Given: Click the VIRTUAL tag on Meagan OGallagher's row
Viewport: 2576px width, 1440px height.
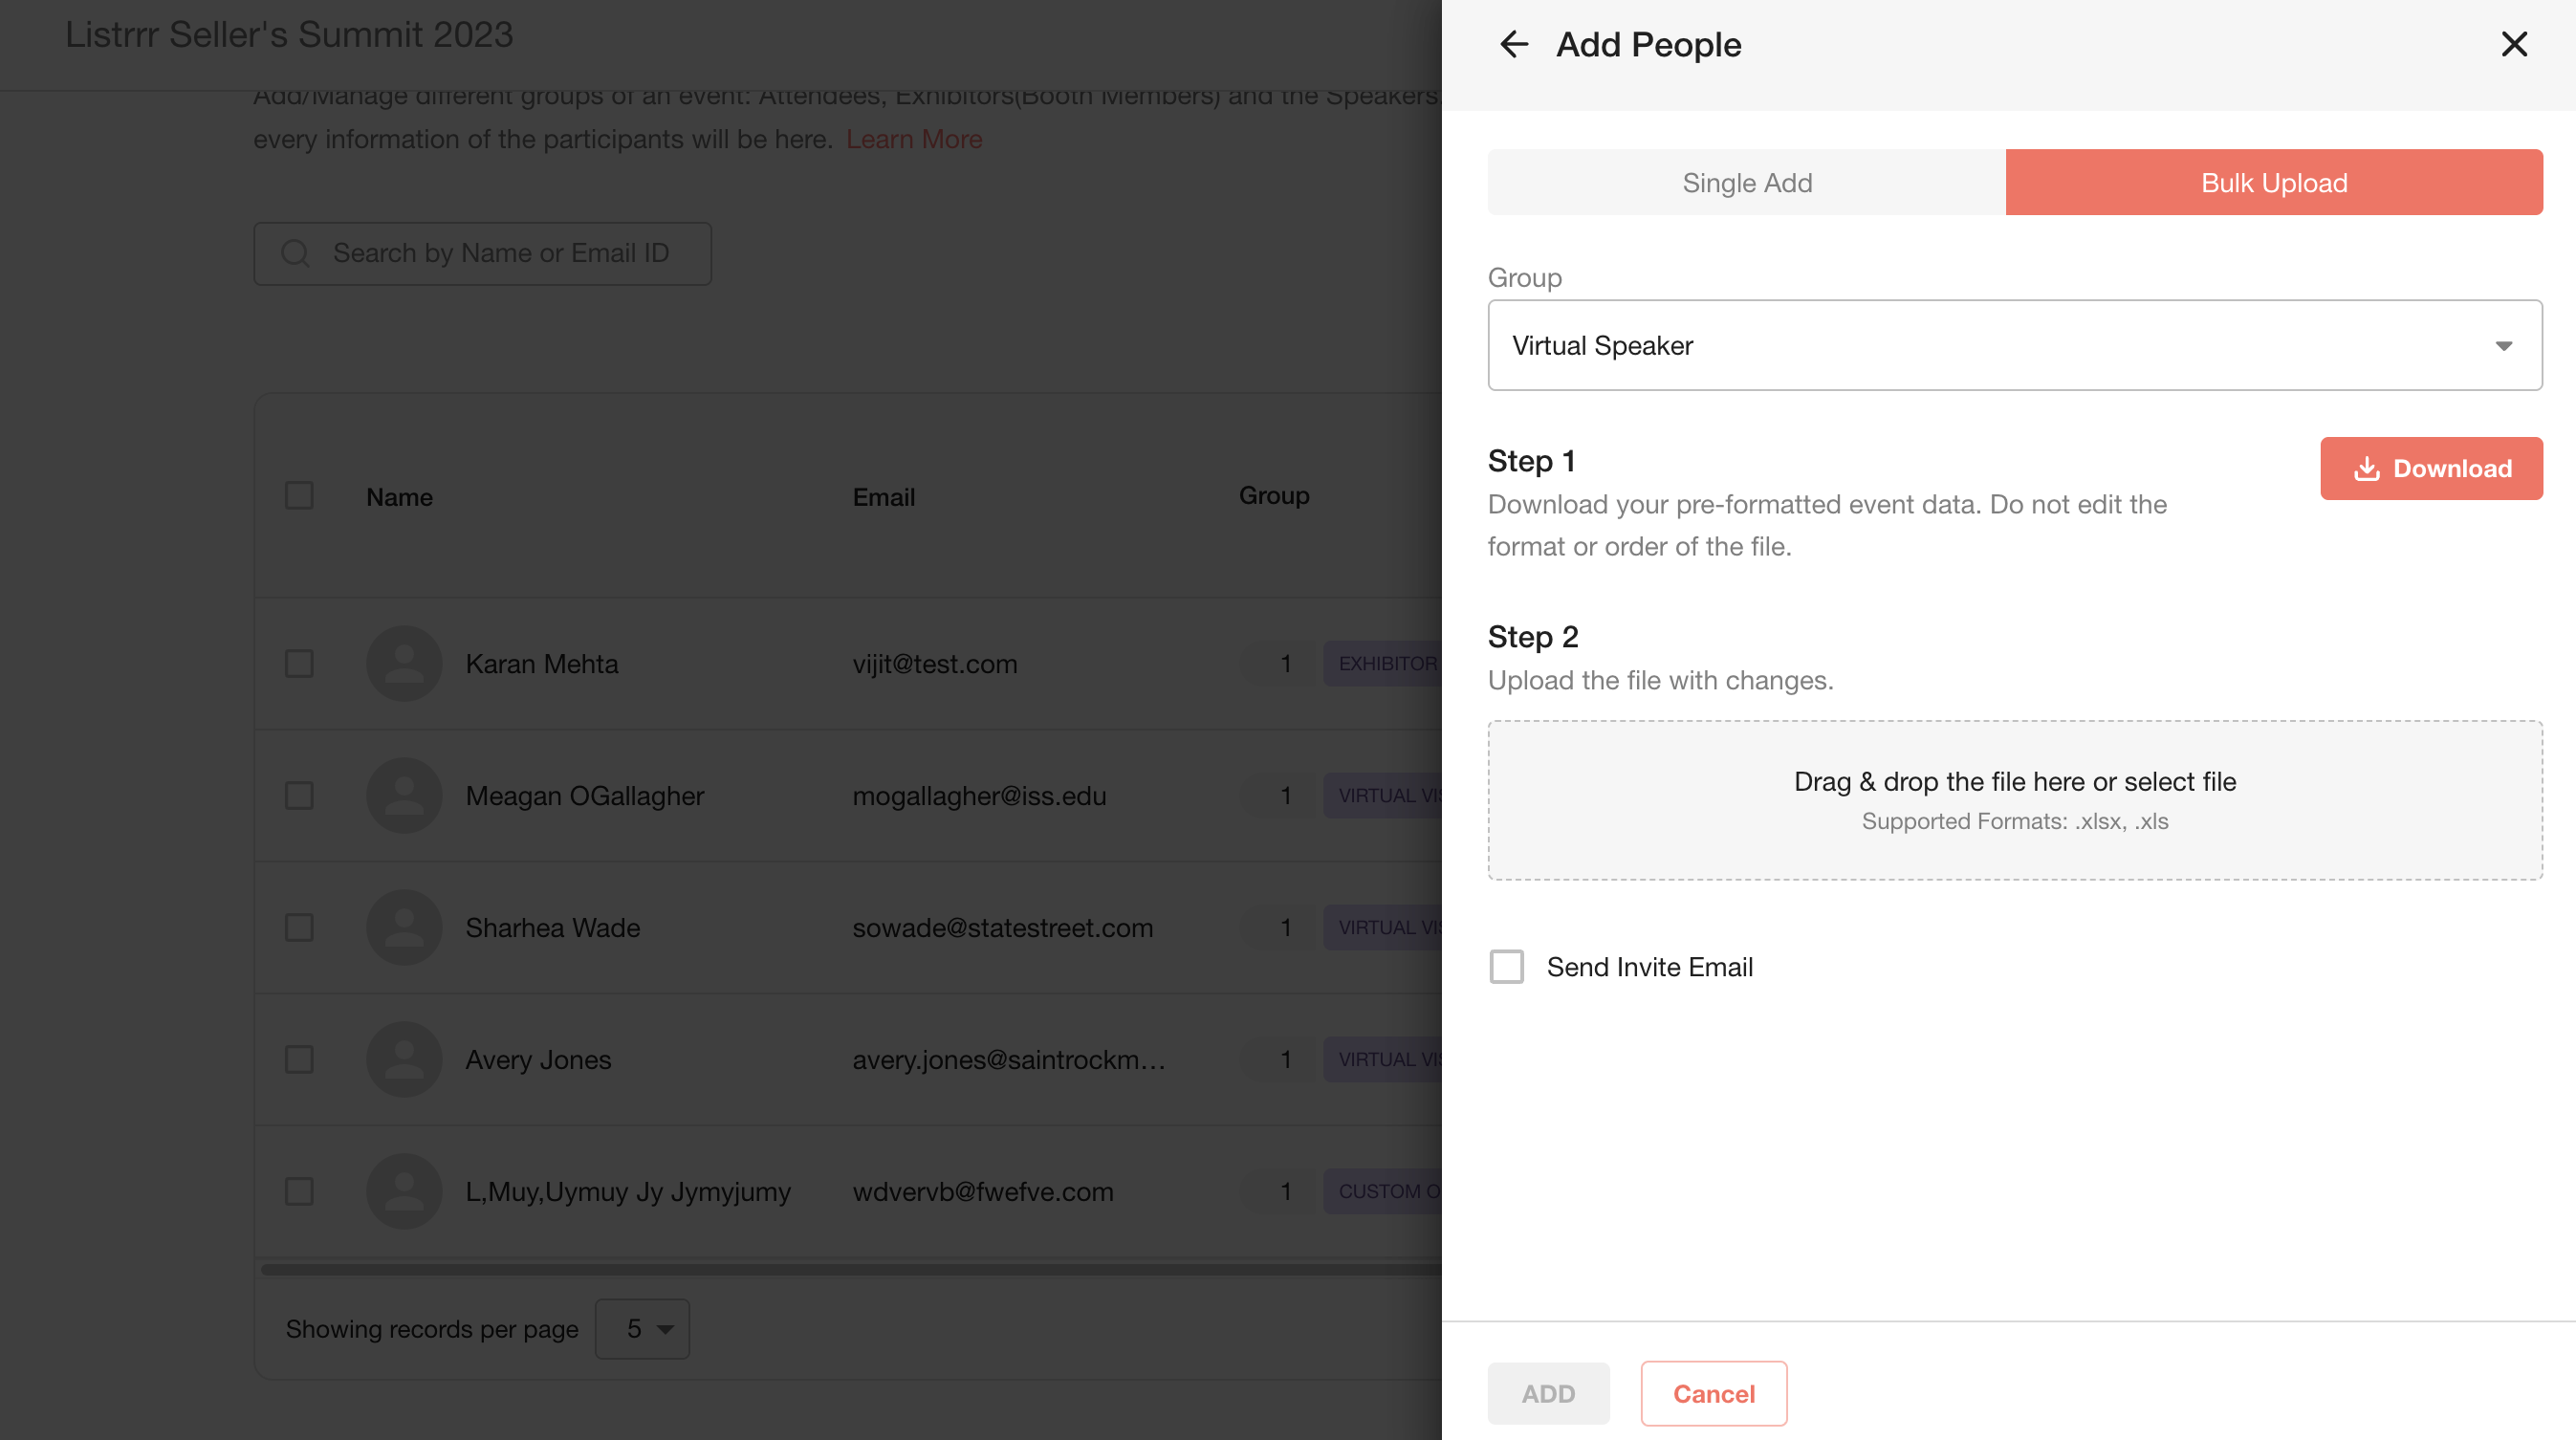Looking at the screenshot, I should (1383, 795).
